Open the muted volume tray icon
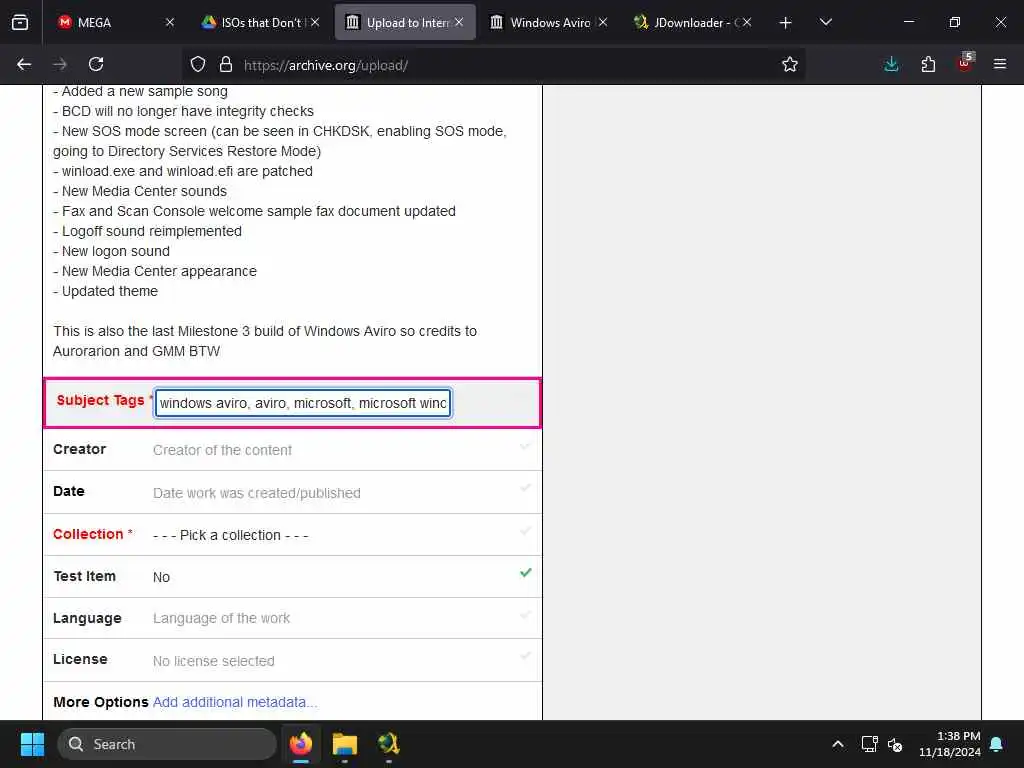 [x=895, y=744]
